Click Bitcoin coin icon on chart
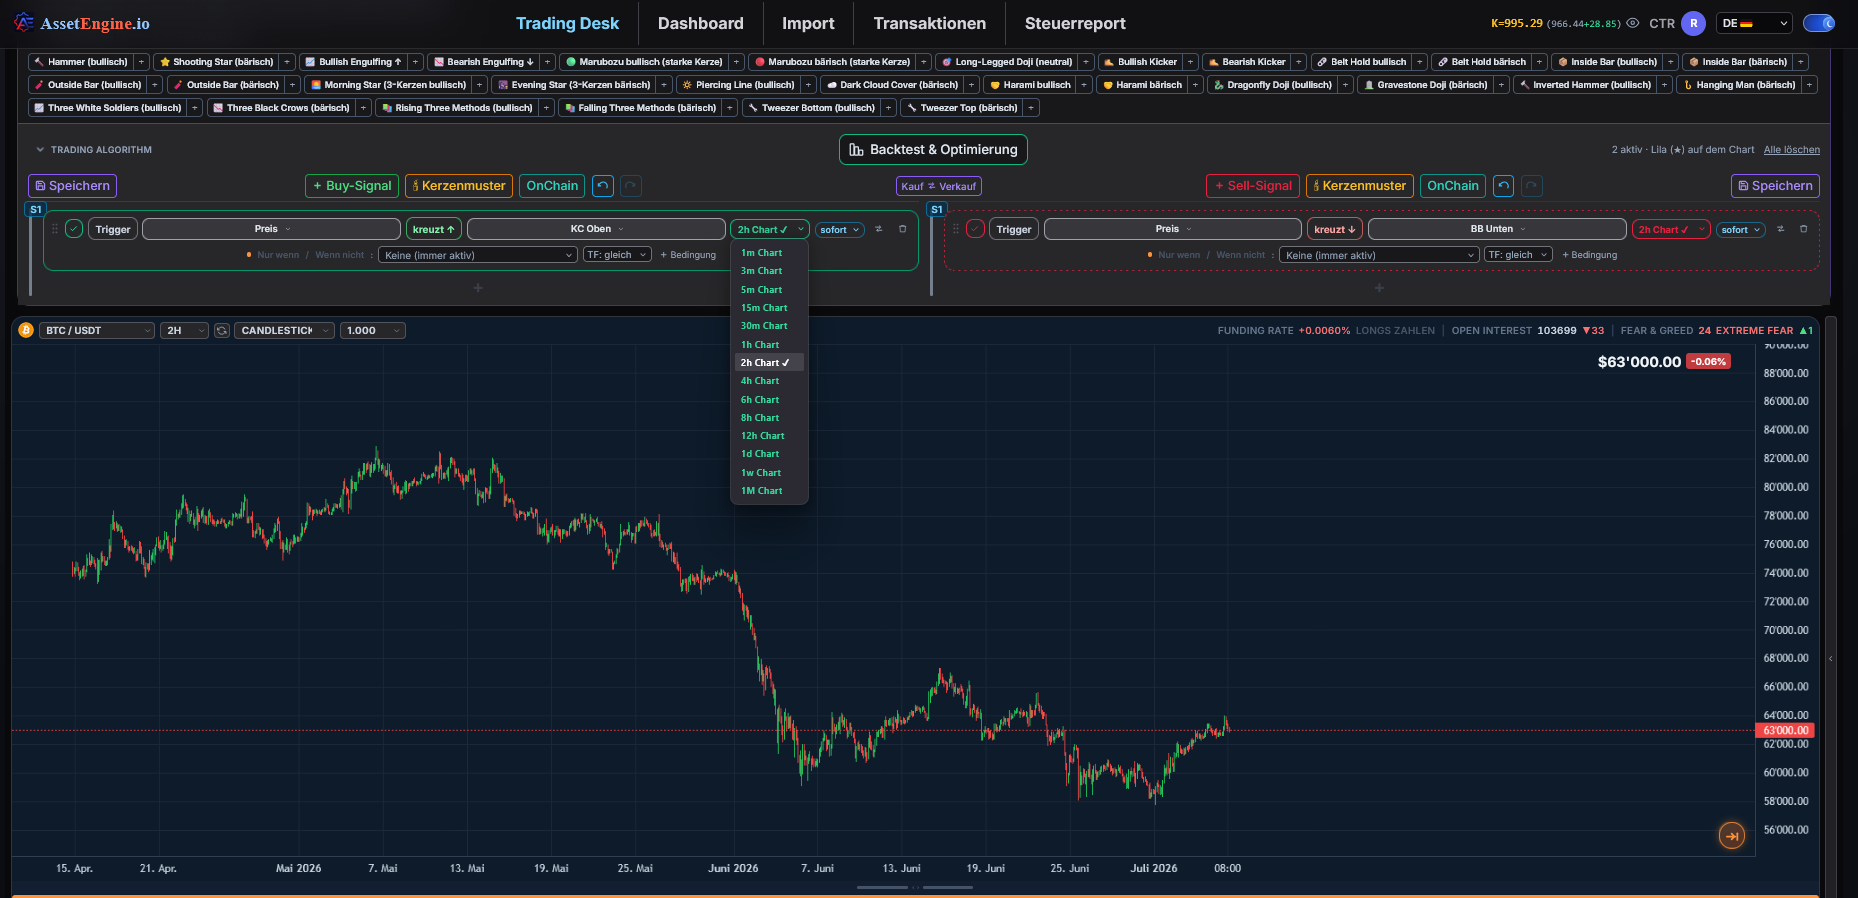Image resolution: width=1858 pixels, height=898 pixels. [26, 330]
